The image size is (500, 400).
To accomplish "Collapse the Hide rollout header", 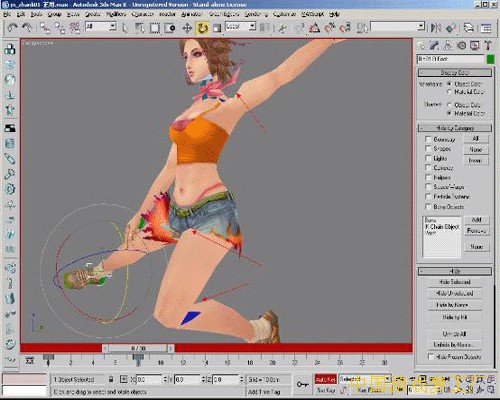I will (x=455, y=271).
